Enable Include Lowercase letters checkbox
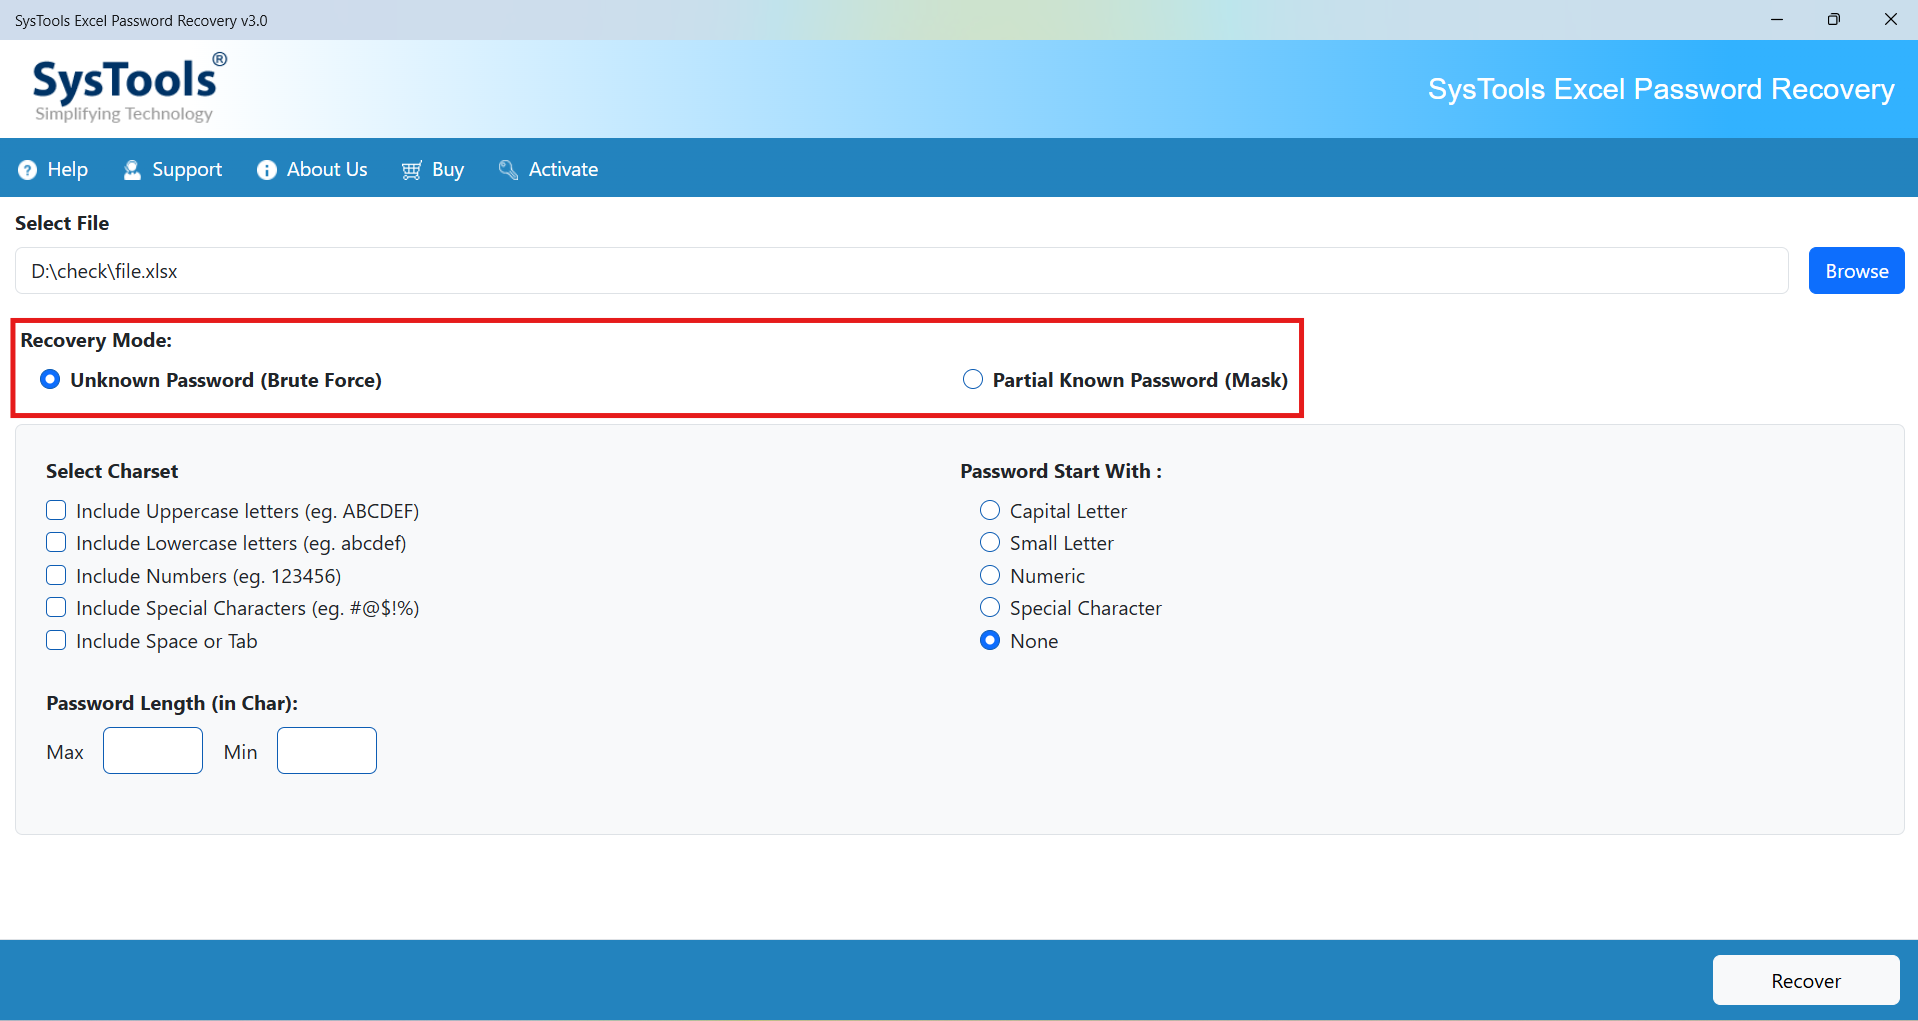This screenshot has height=1021, width=1918. point(57,543)
